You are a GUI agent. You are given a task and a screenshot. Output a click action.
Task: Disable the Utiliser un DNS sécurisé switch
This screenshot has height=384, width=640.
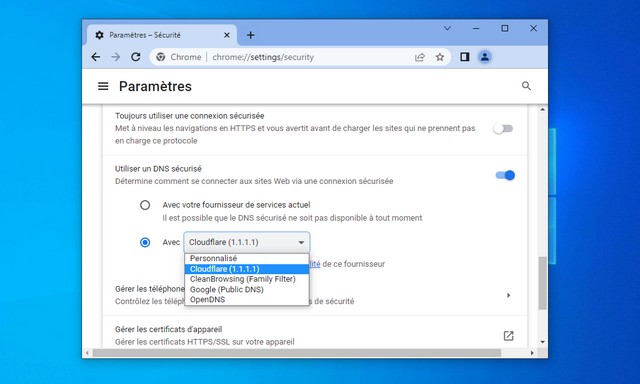[505, 175]
